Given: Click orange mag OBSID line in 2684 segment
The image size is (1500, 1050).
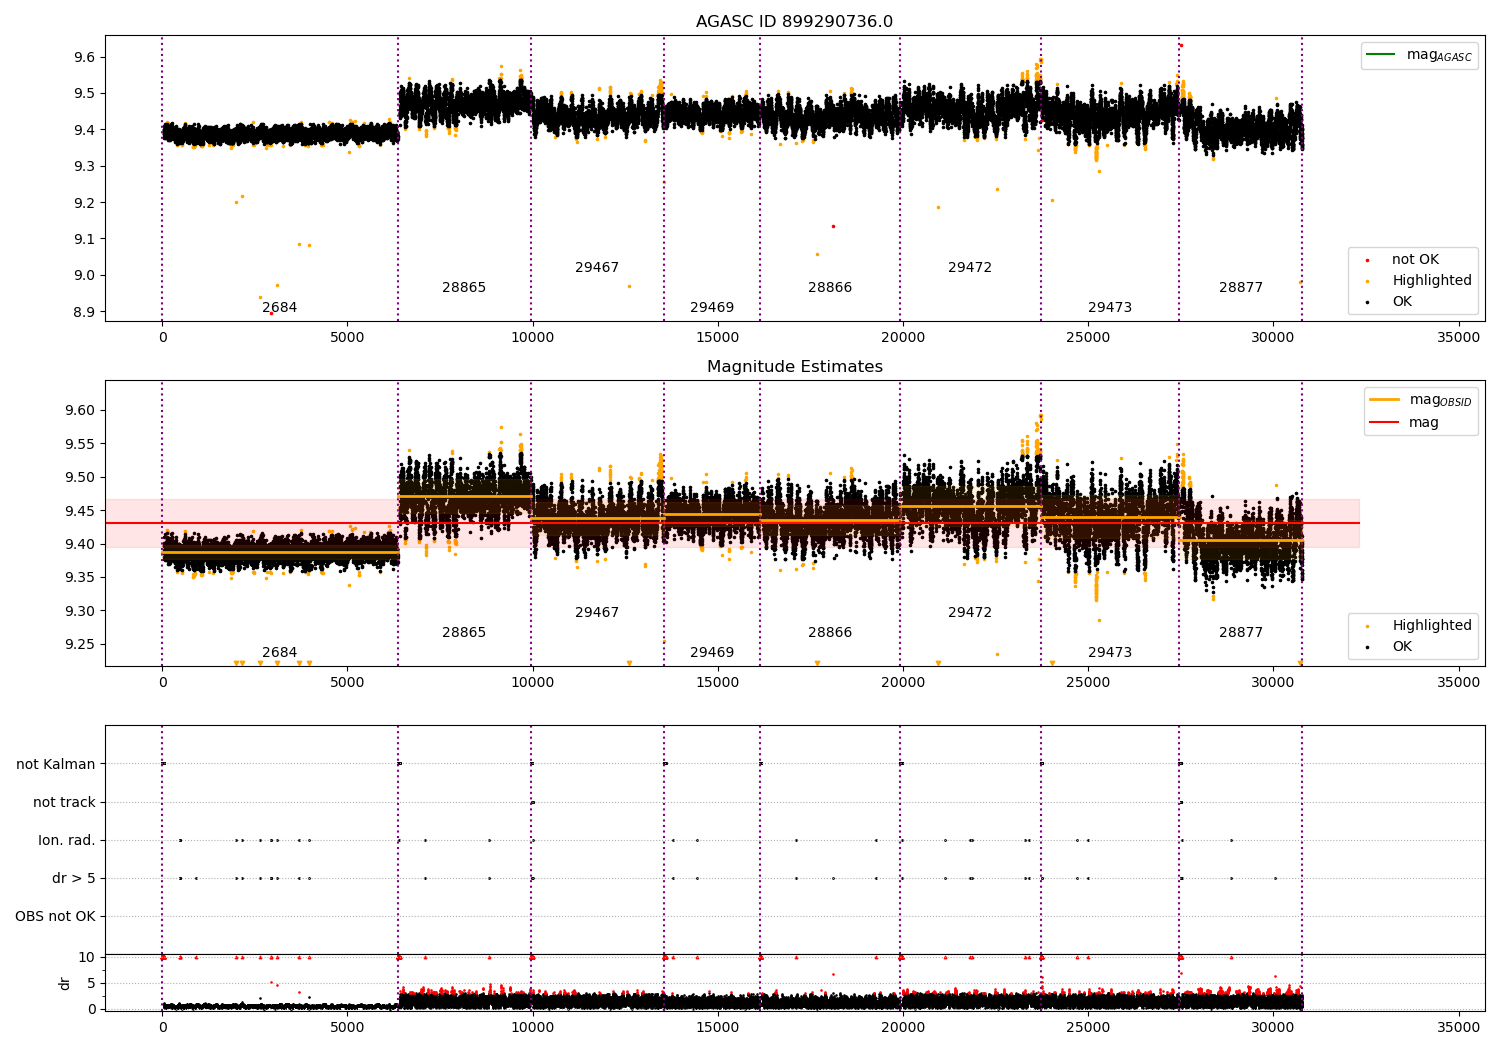Looking at the screenshot, I should [280, 552].
